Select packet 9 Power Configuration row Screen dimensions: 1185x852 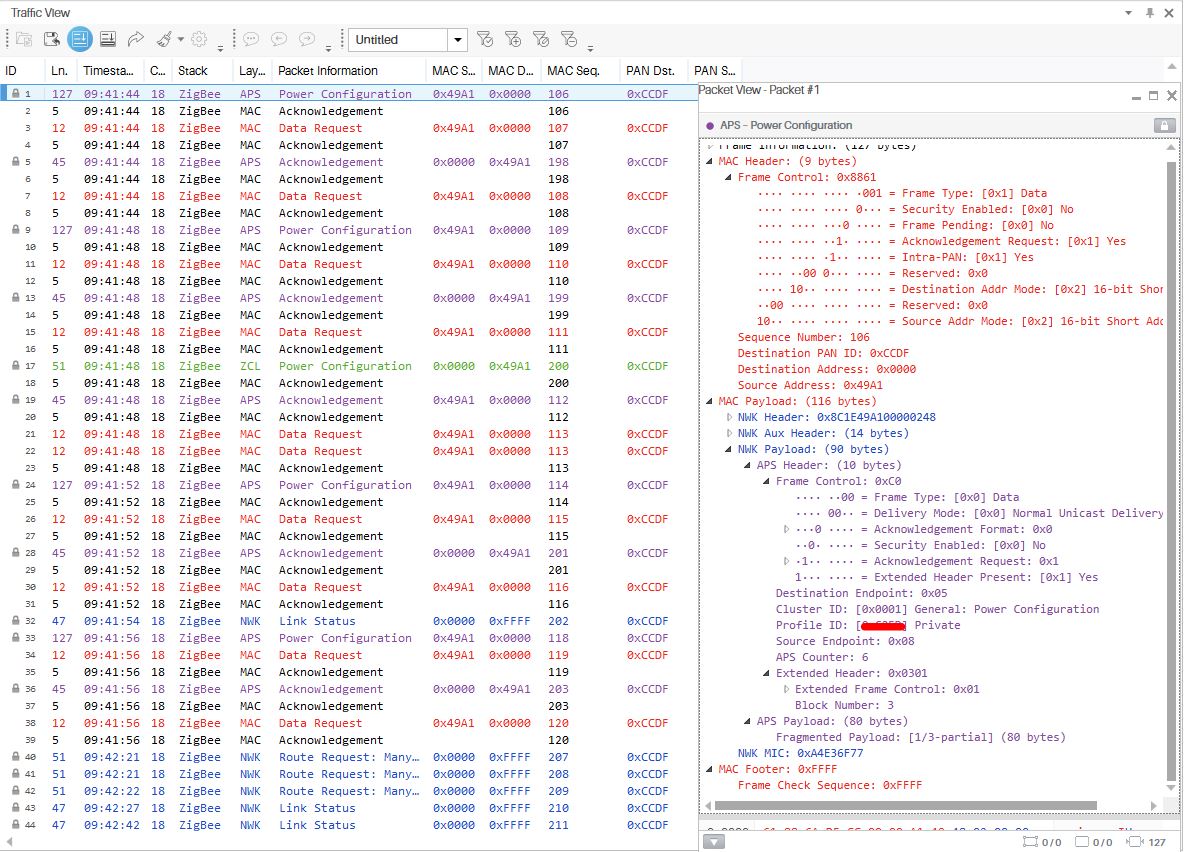[x=348, y=230]
